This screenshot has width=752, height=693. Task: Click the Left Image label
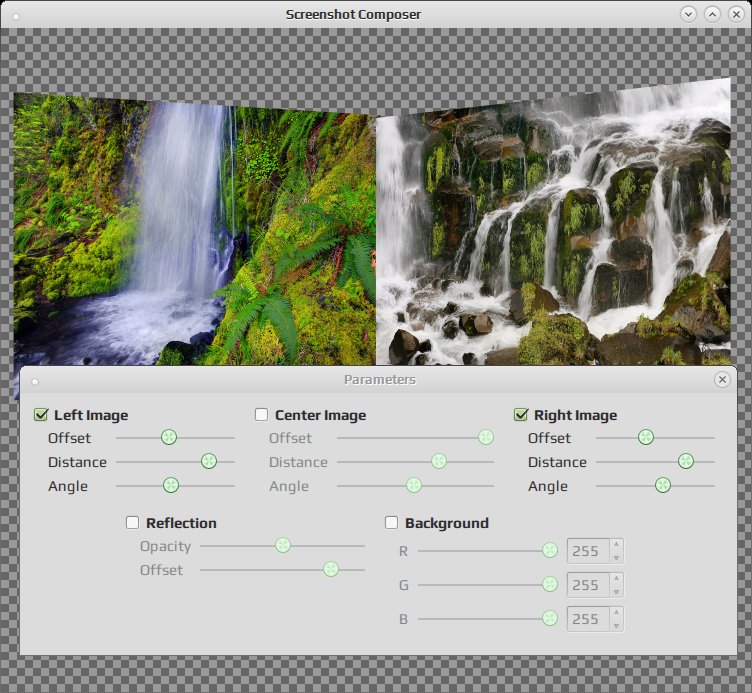pyautogui.click(x=91, y=415)
